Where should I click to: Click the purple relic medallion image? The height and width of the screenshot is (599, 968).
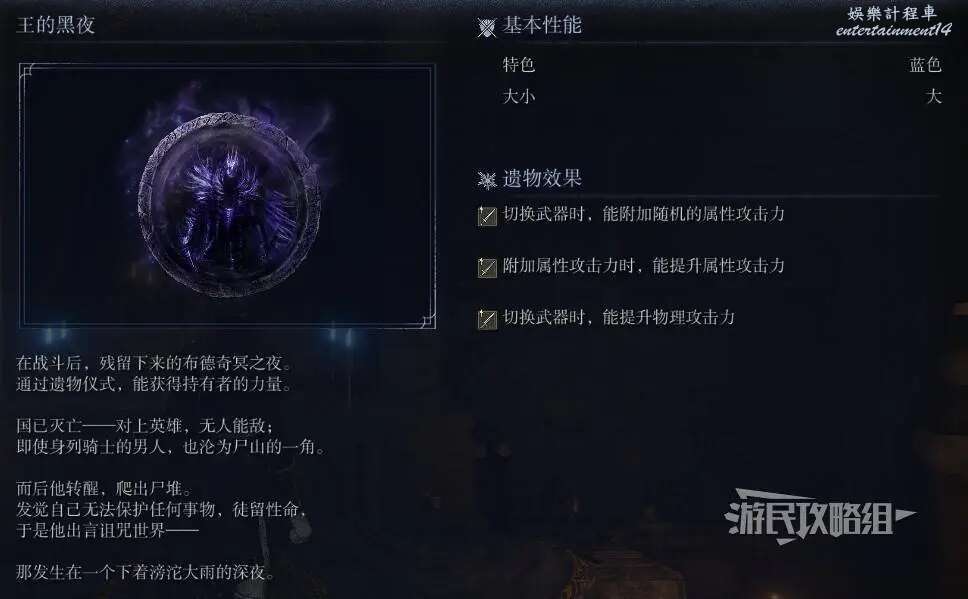click(x=228, y=204)
